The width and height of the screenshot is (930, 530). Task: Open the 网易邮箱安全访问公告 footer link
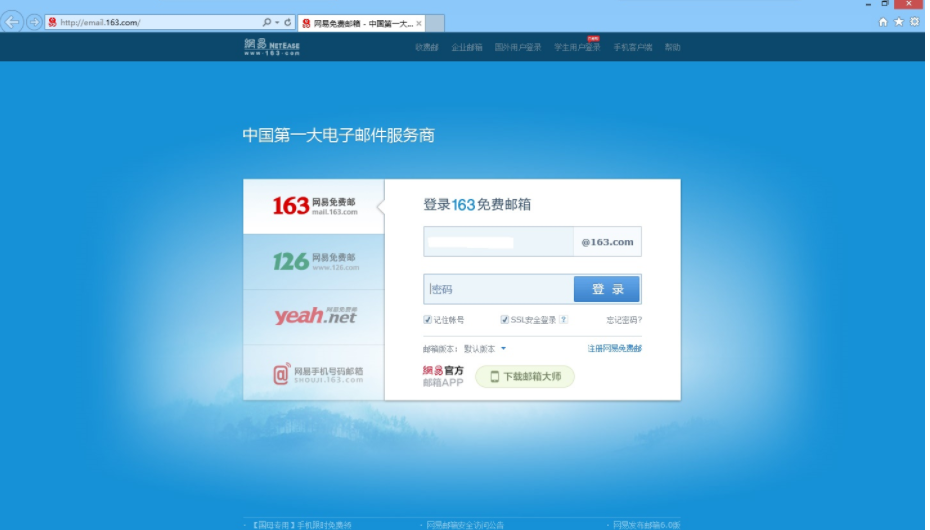click(465, 525)
